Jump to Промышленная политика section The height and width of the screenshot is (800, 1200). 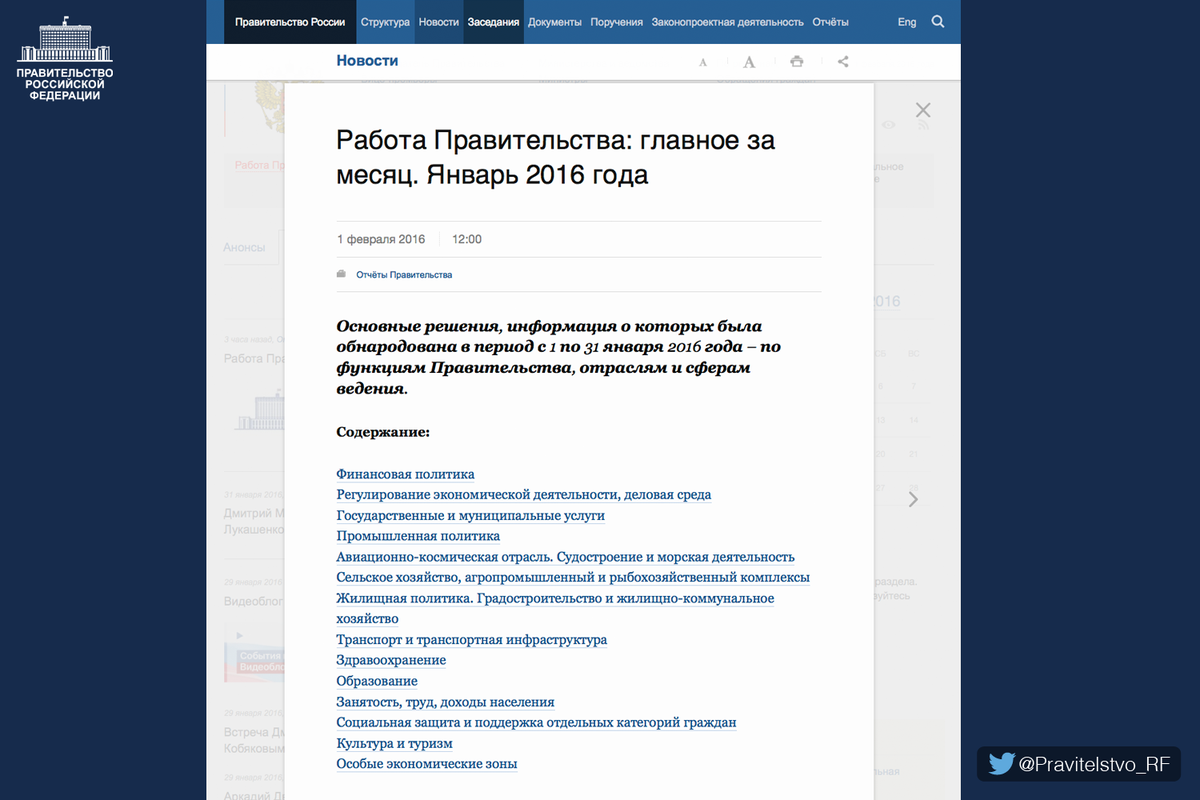click(418, 536)
